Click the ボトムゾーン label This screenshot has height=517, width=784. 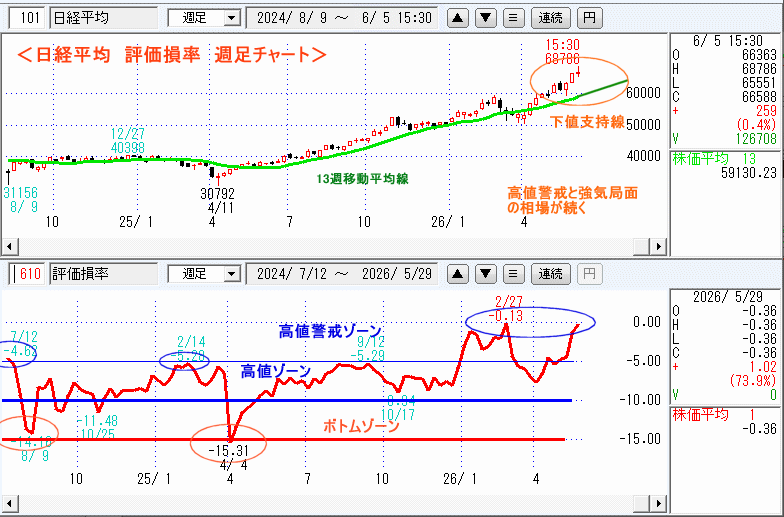361,426
